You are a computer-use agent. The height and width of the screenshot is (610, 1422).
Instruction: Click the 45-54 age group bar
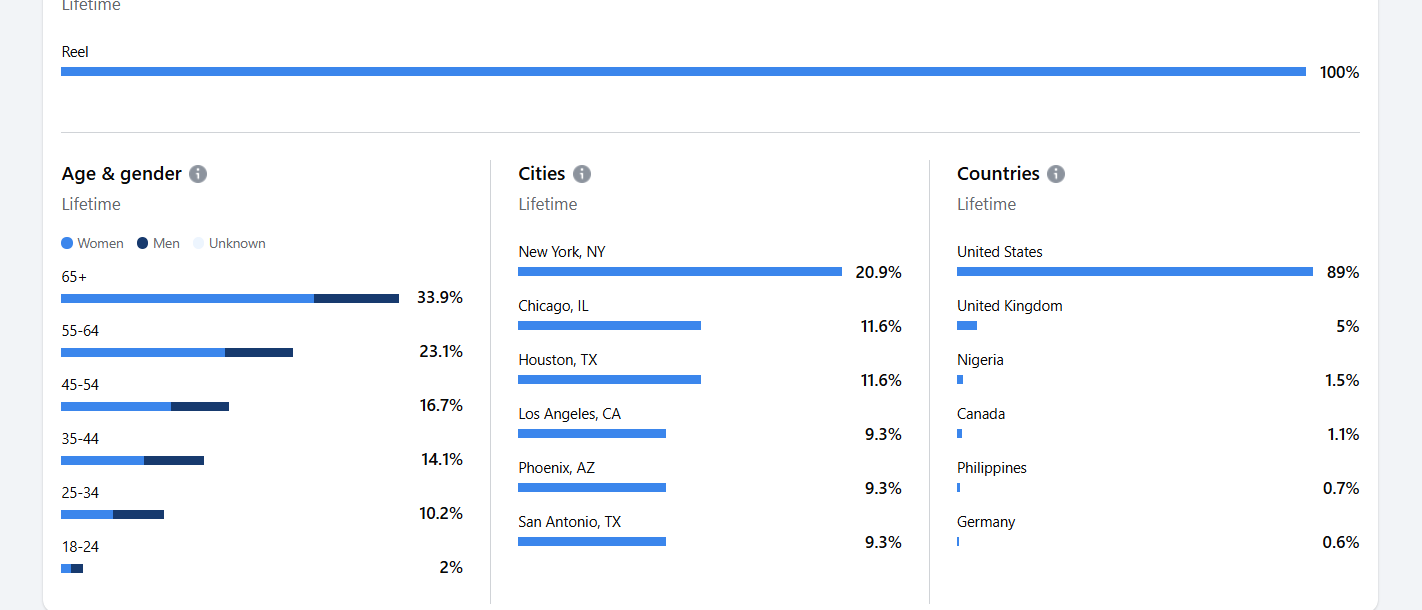(145, 406)
